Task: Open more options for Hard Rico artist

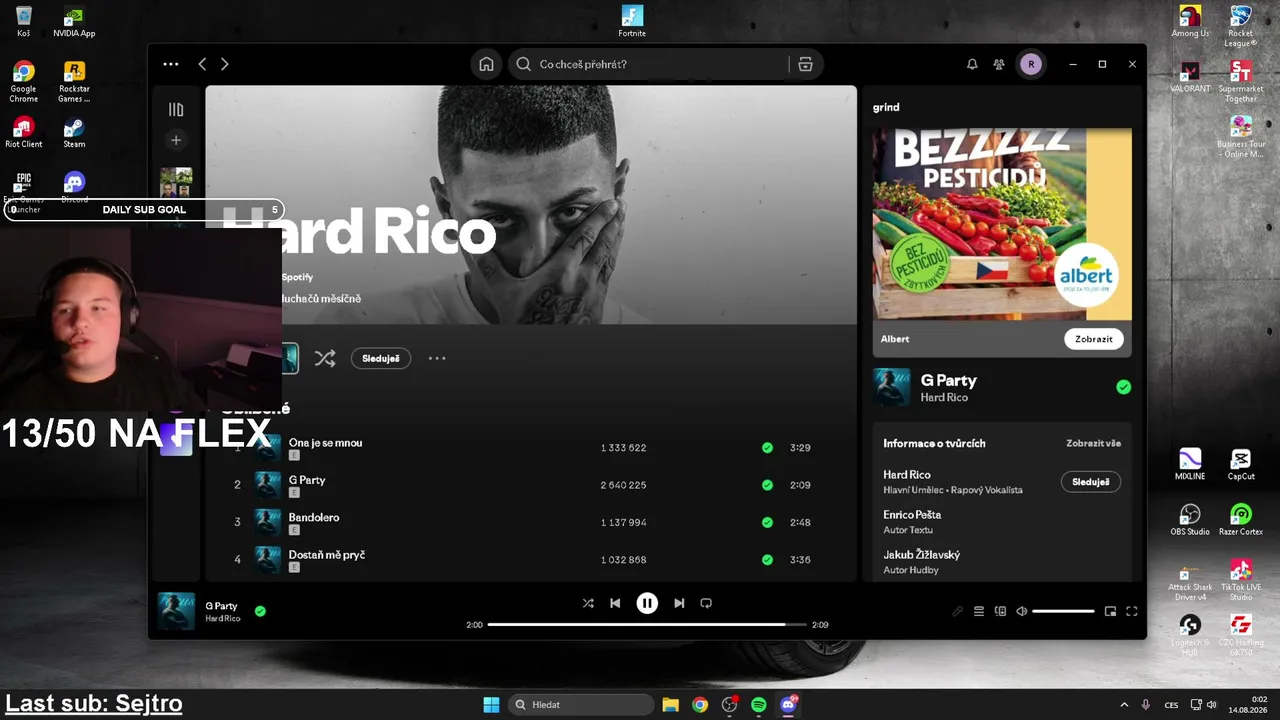Action: (x=437, y=358)
